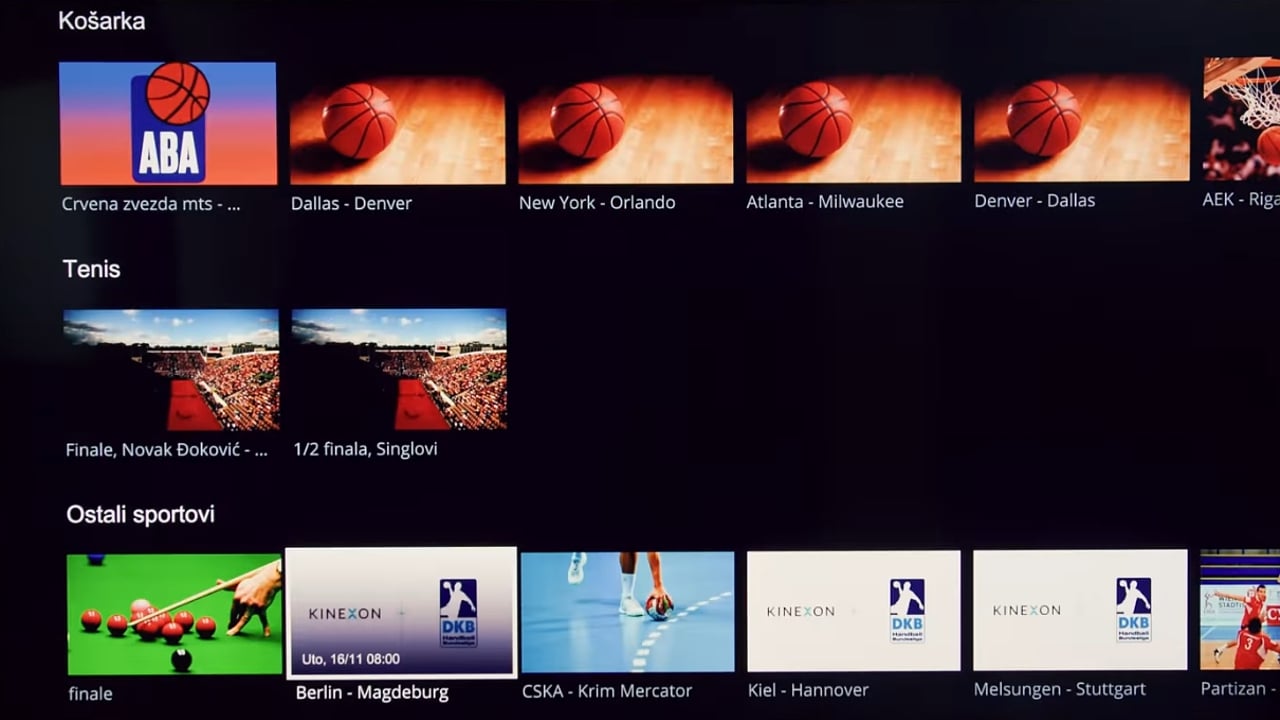
Task: Choose the Kiel - Hannover handball thumbnail image
Action: (x=854, y=611)
